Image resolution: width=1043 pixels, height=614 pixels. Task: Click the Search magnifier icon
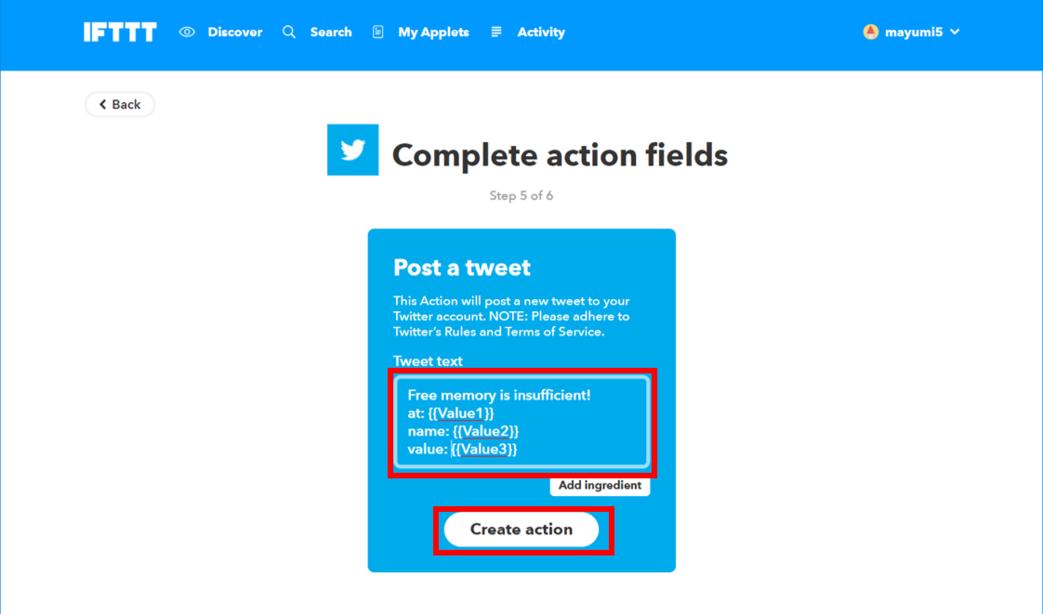(289, 32)
